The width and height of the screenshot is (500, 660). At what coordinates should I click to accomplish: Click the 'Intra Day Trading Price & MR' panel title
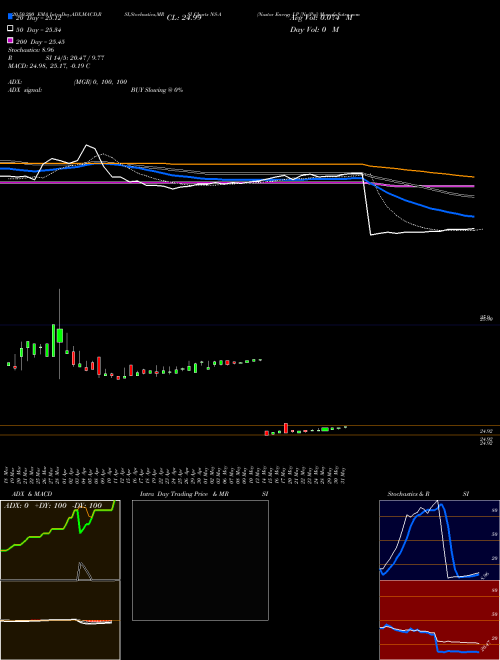pyautogui.click(x=184, y=494)
